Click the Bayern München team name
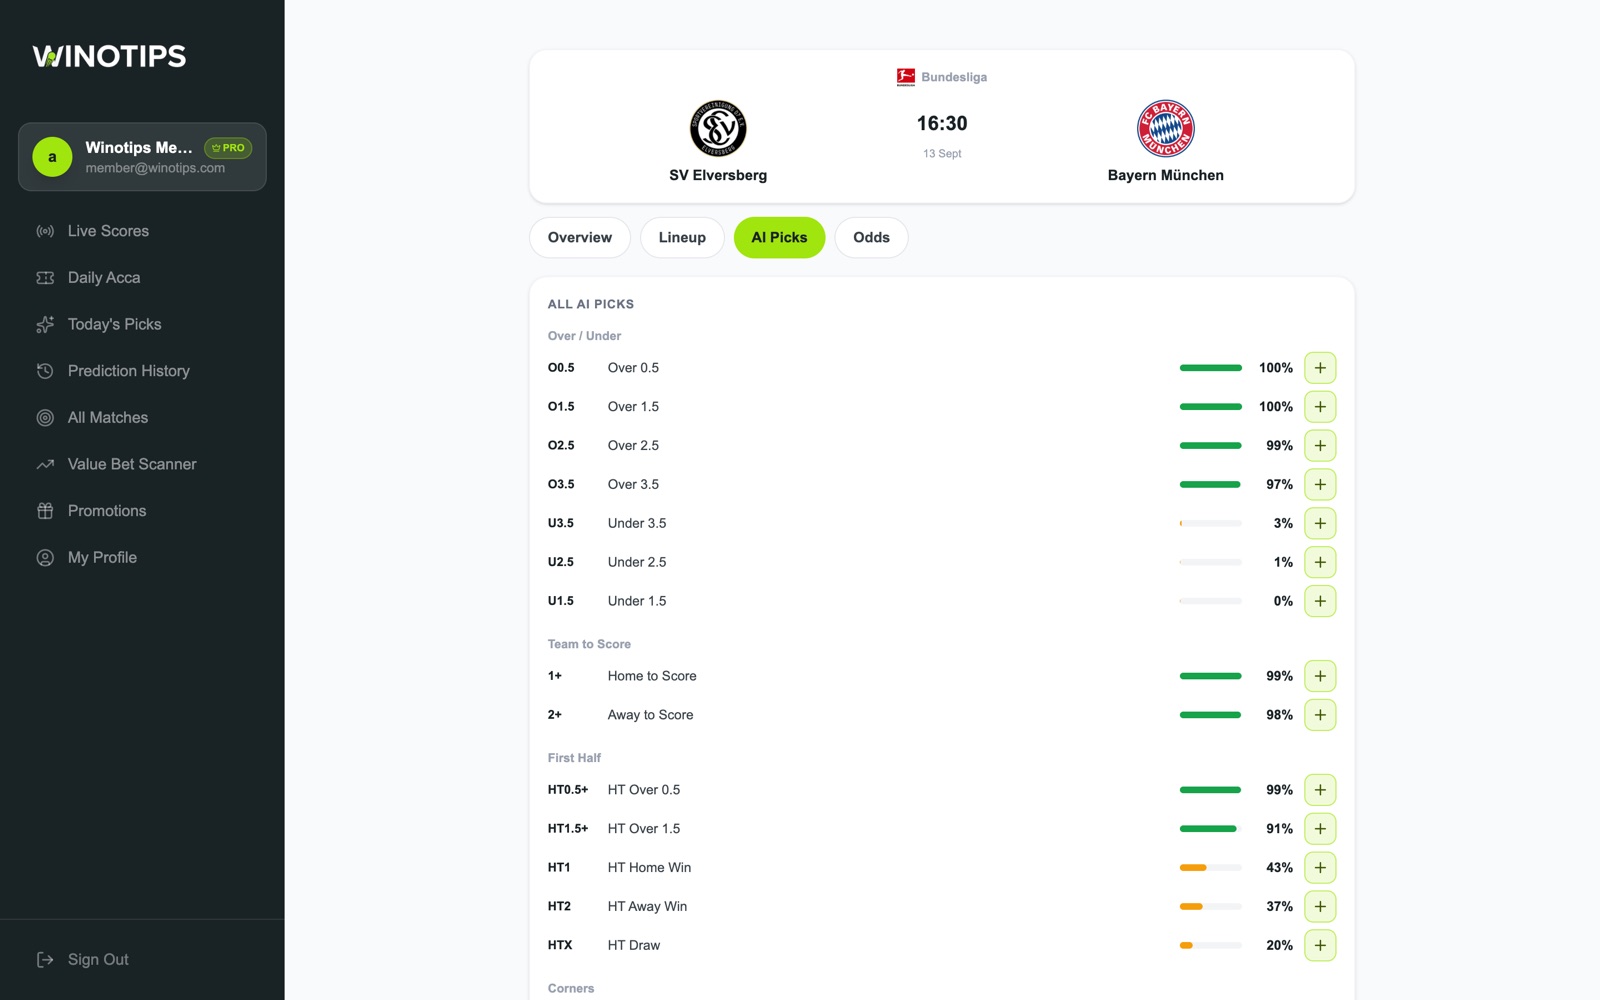1600x1000 pixels. (1166, 175)
